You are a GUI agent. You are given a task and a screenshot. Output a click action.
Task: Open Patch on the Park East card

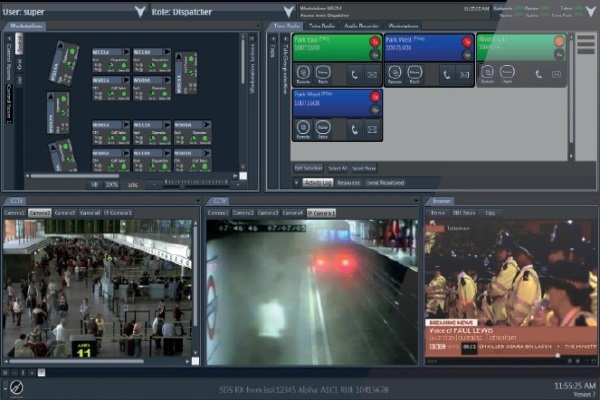coord(323,75)
